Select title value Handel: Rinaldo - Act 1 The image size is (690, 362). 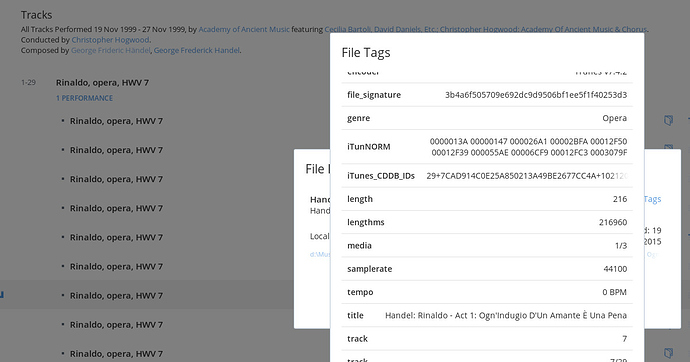[x=506, y=316]
